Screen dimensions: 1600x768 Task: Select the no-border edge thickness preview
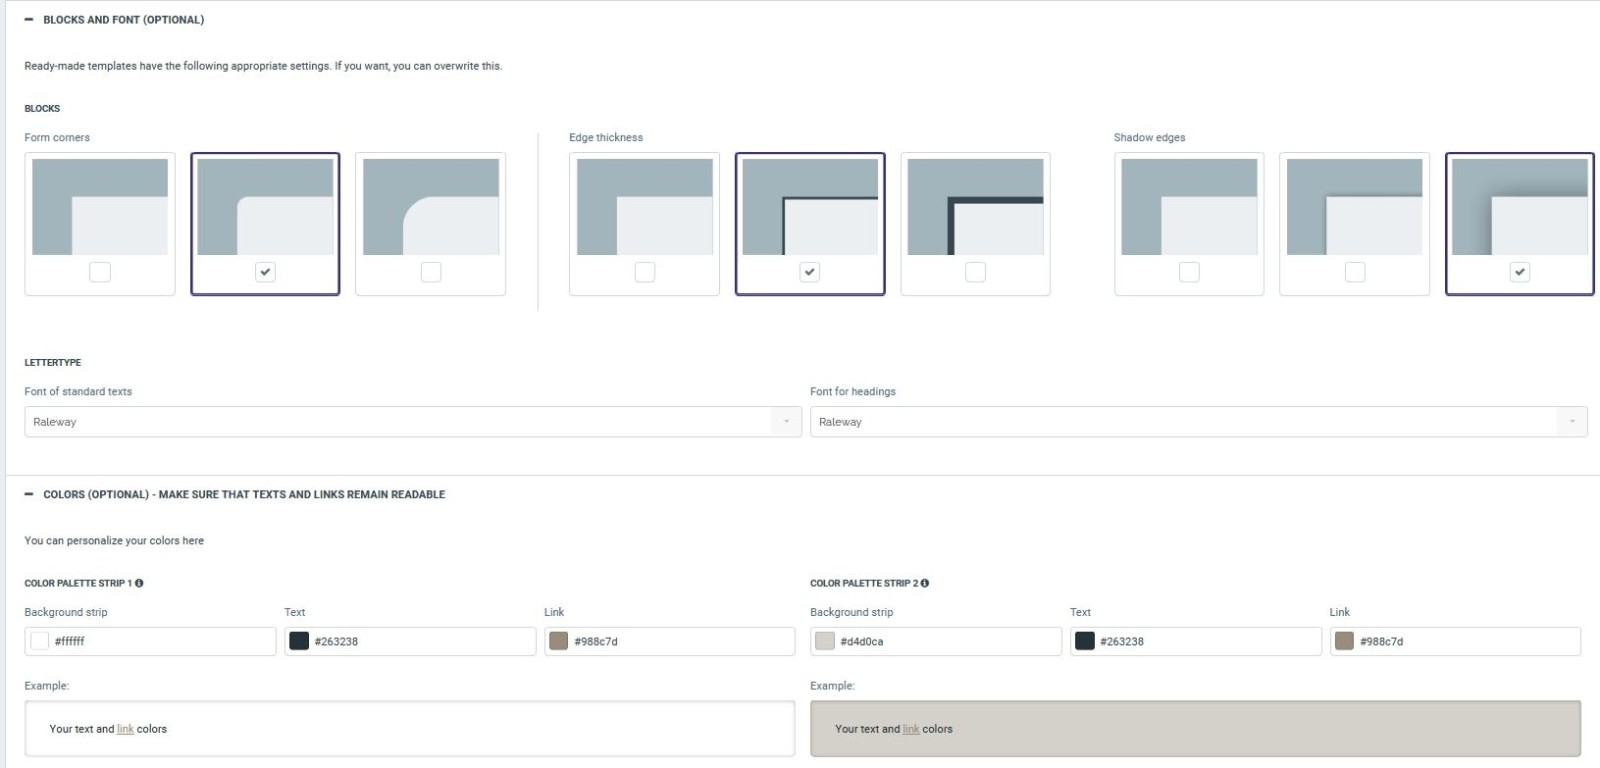(x=644, y=206)
